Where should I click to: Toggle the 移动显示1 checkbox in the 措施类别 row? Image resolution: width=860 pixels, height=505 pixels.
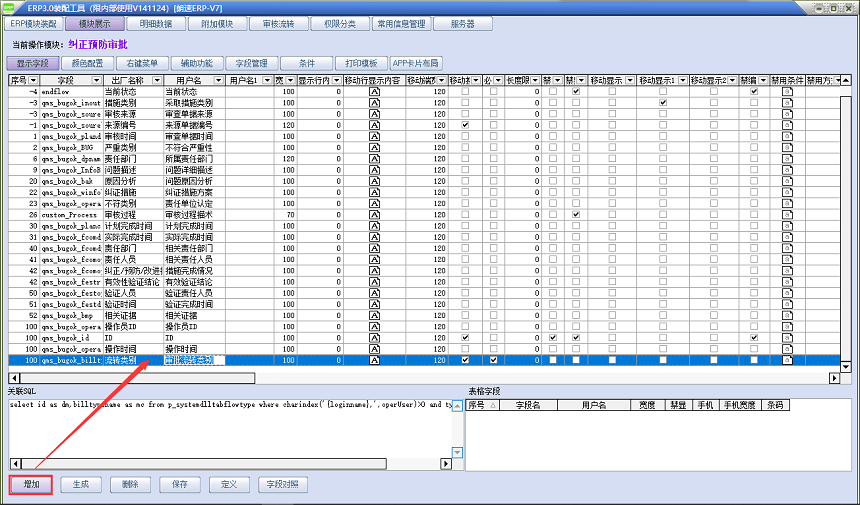pyautogui.click(x=662, y=103)
